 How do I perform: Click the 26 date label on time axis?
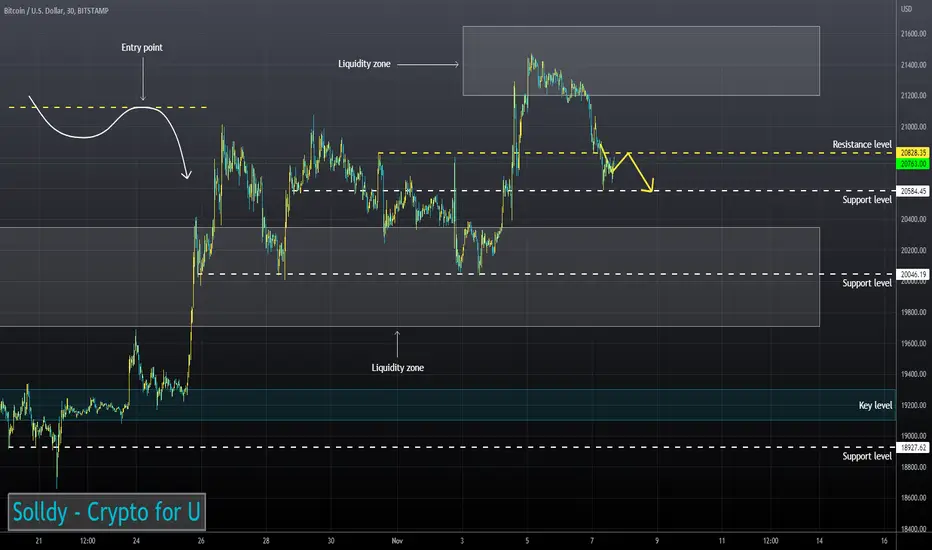coord(201,540)
